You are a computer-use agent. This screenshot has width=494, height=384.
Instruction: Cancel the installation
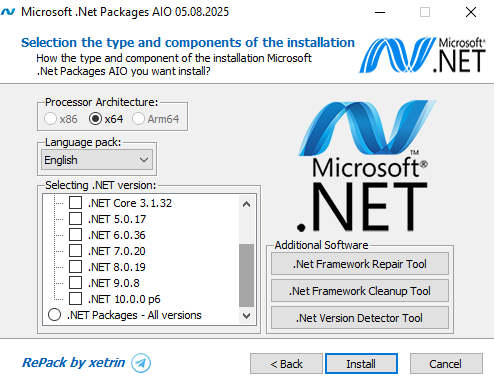(446, 364)
